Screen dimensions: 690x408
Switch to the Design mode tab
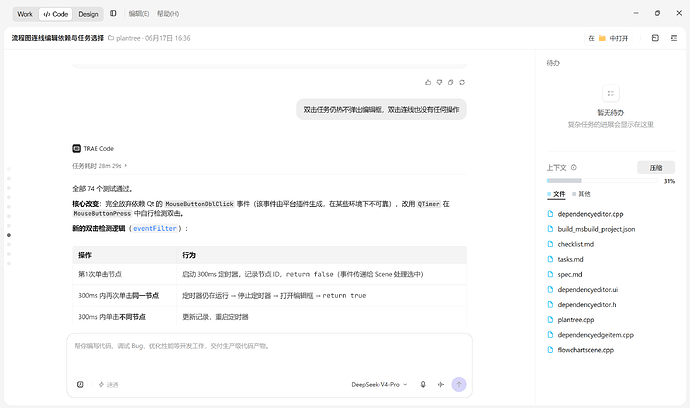[x=88, y=14]
